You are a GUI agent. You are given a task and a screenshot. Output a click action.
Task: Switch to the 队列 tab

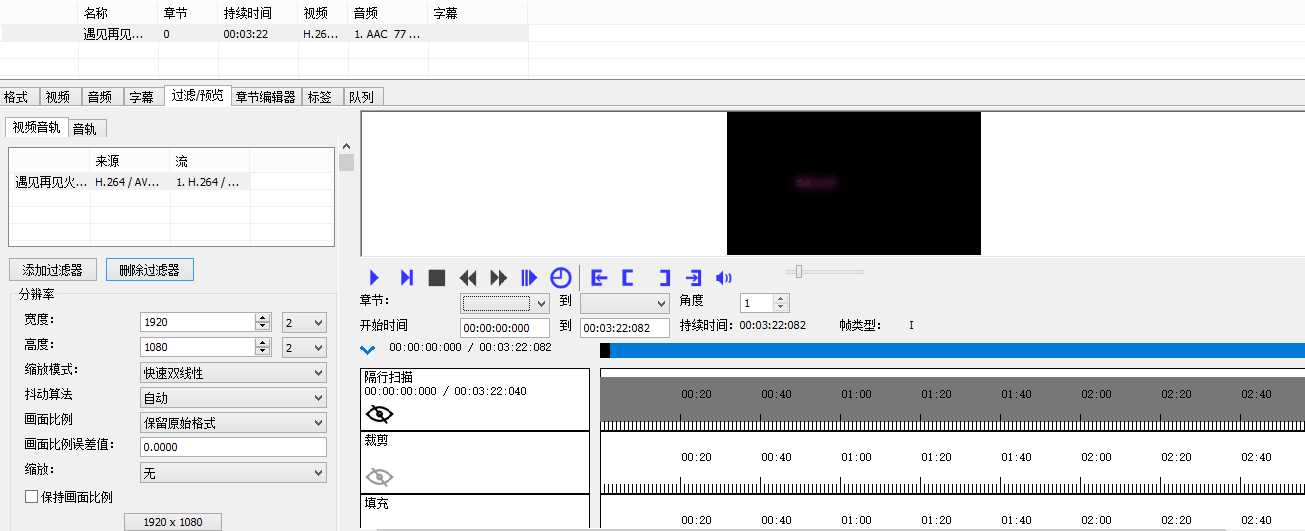click(362, 97)
